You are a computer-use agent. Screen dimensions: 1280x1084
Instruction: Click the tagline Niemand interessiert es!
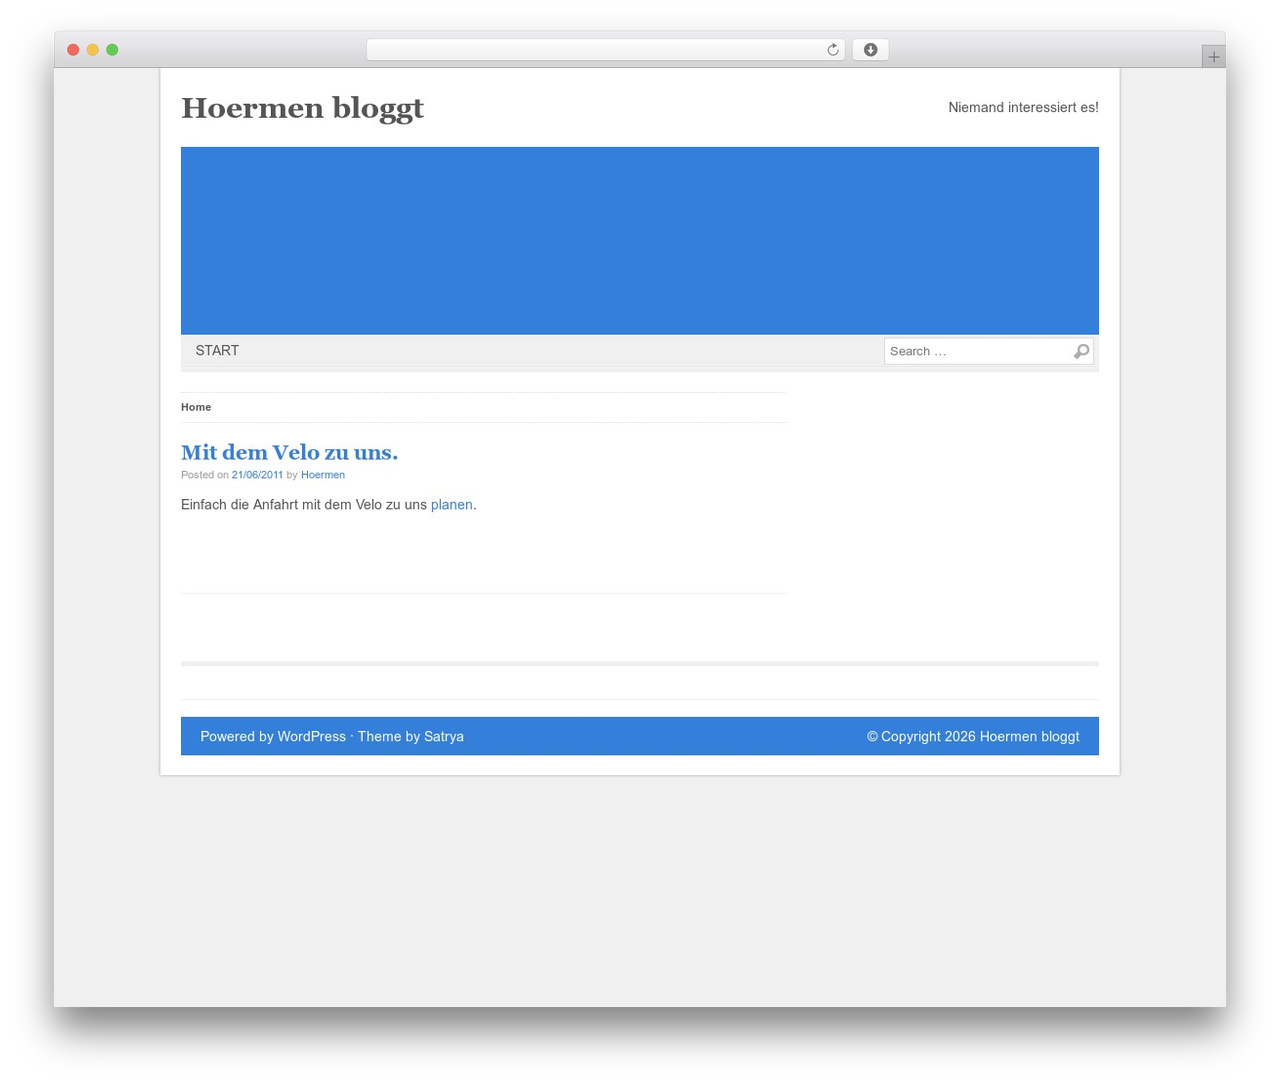point(1023,107)
